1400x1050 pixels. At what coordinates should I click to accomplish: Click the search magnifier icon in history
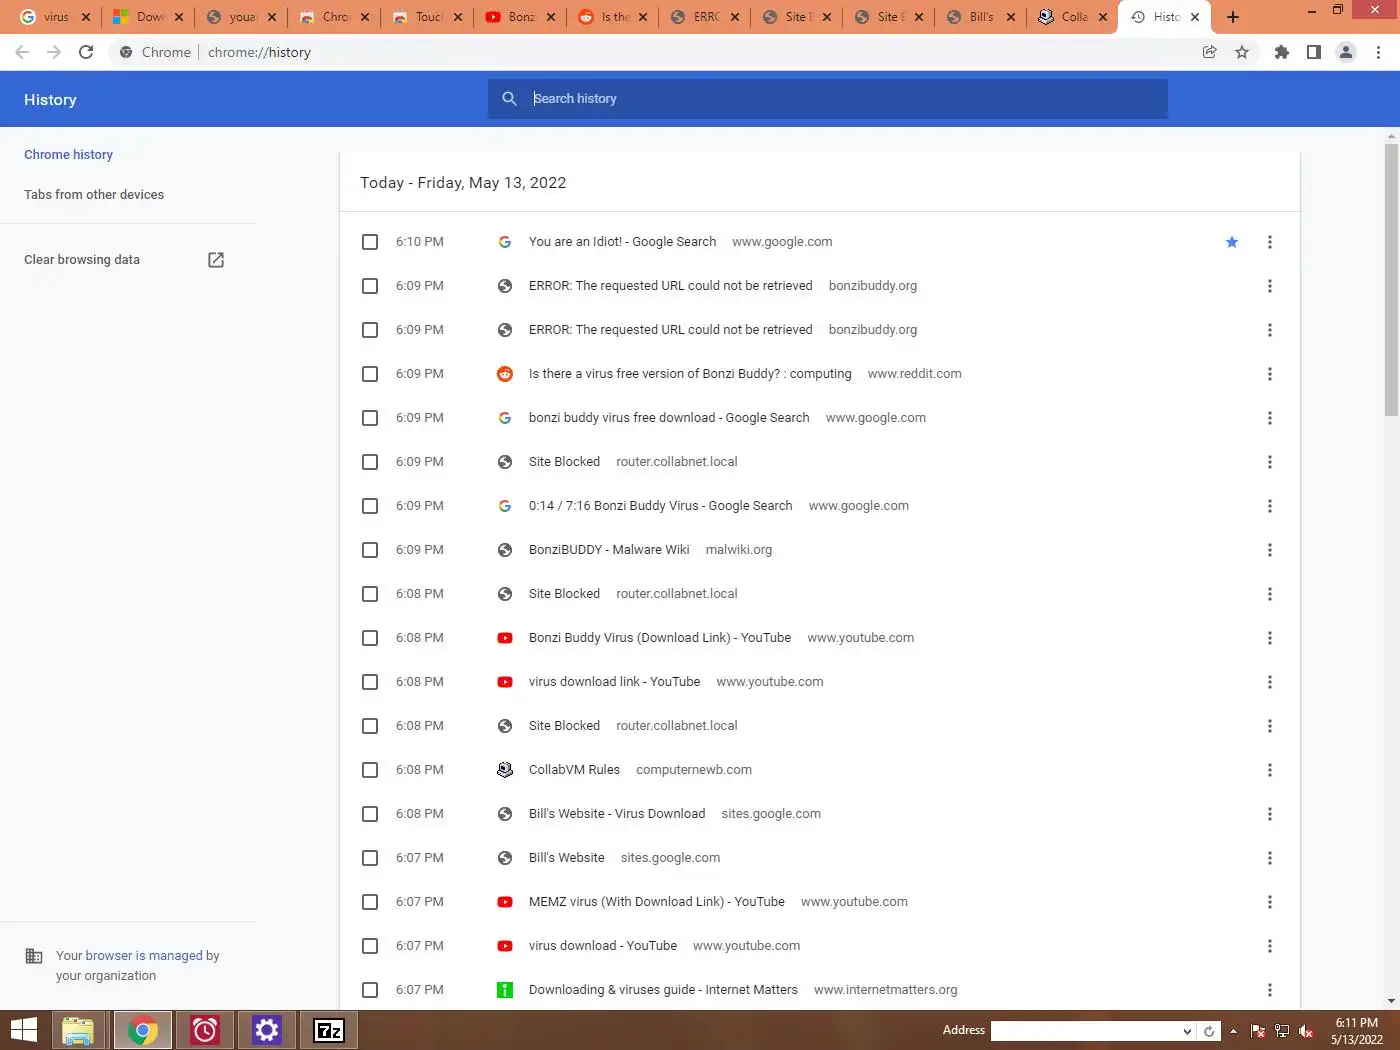point(509,99)
